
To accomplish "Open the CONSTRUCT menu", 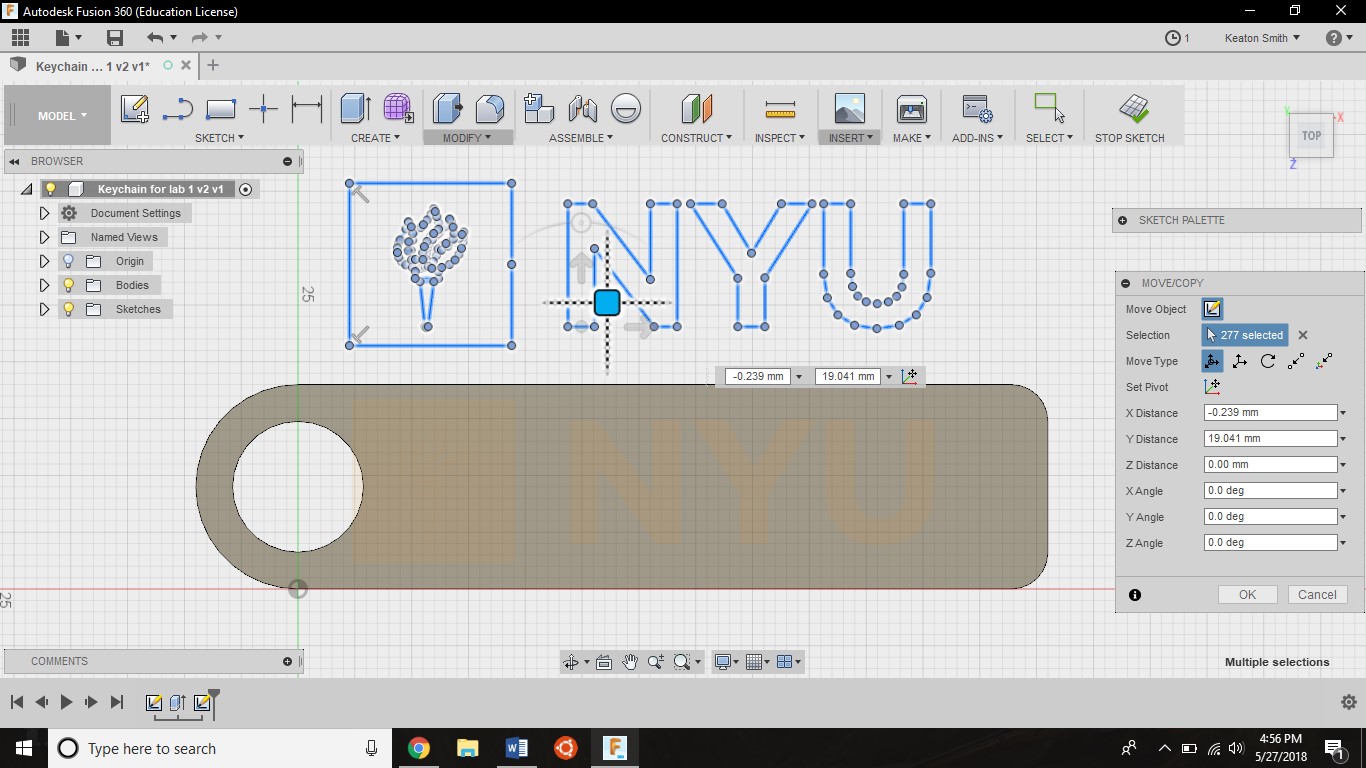I will [696, 138].
